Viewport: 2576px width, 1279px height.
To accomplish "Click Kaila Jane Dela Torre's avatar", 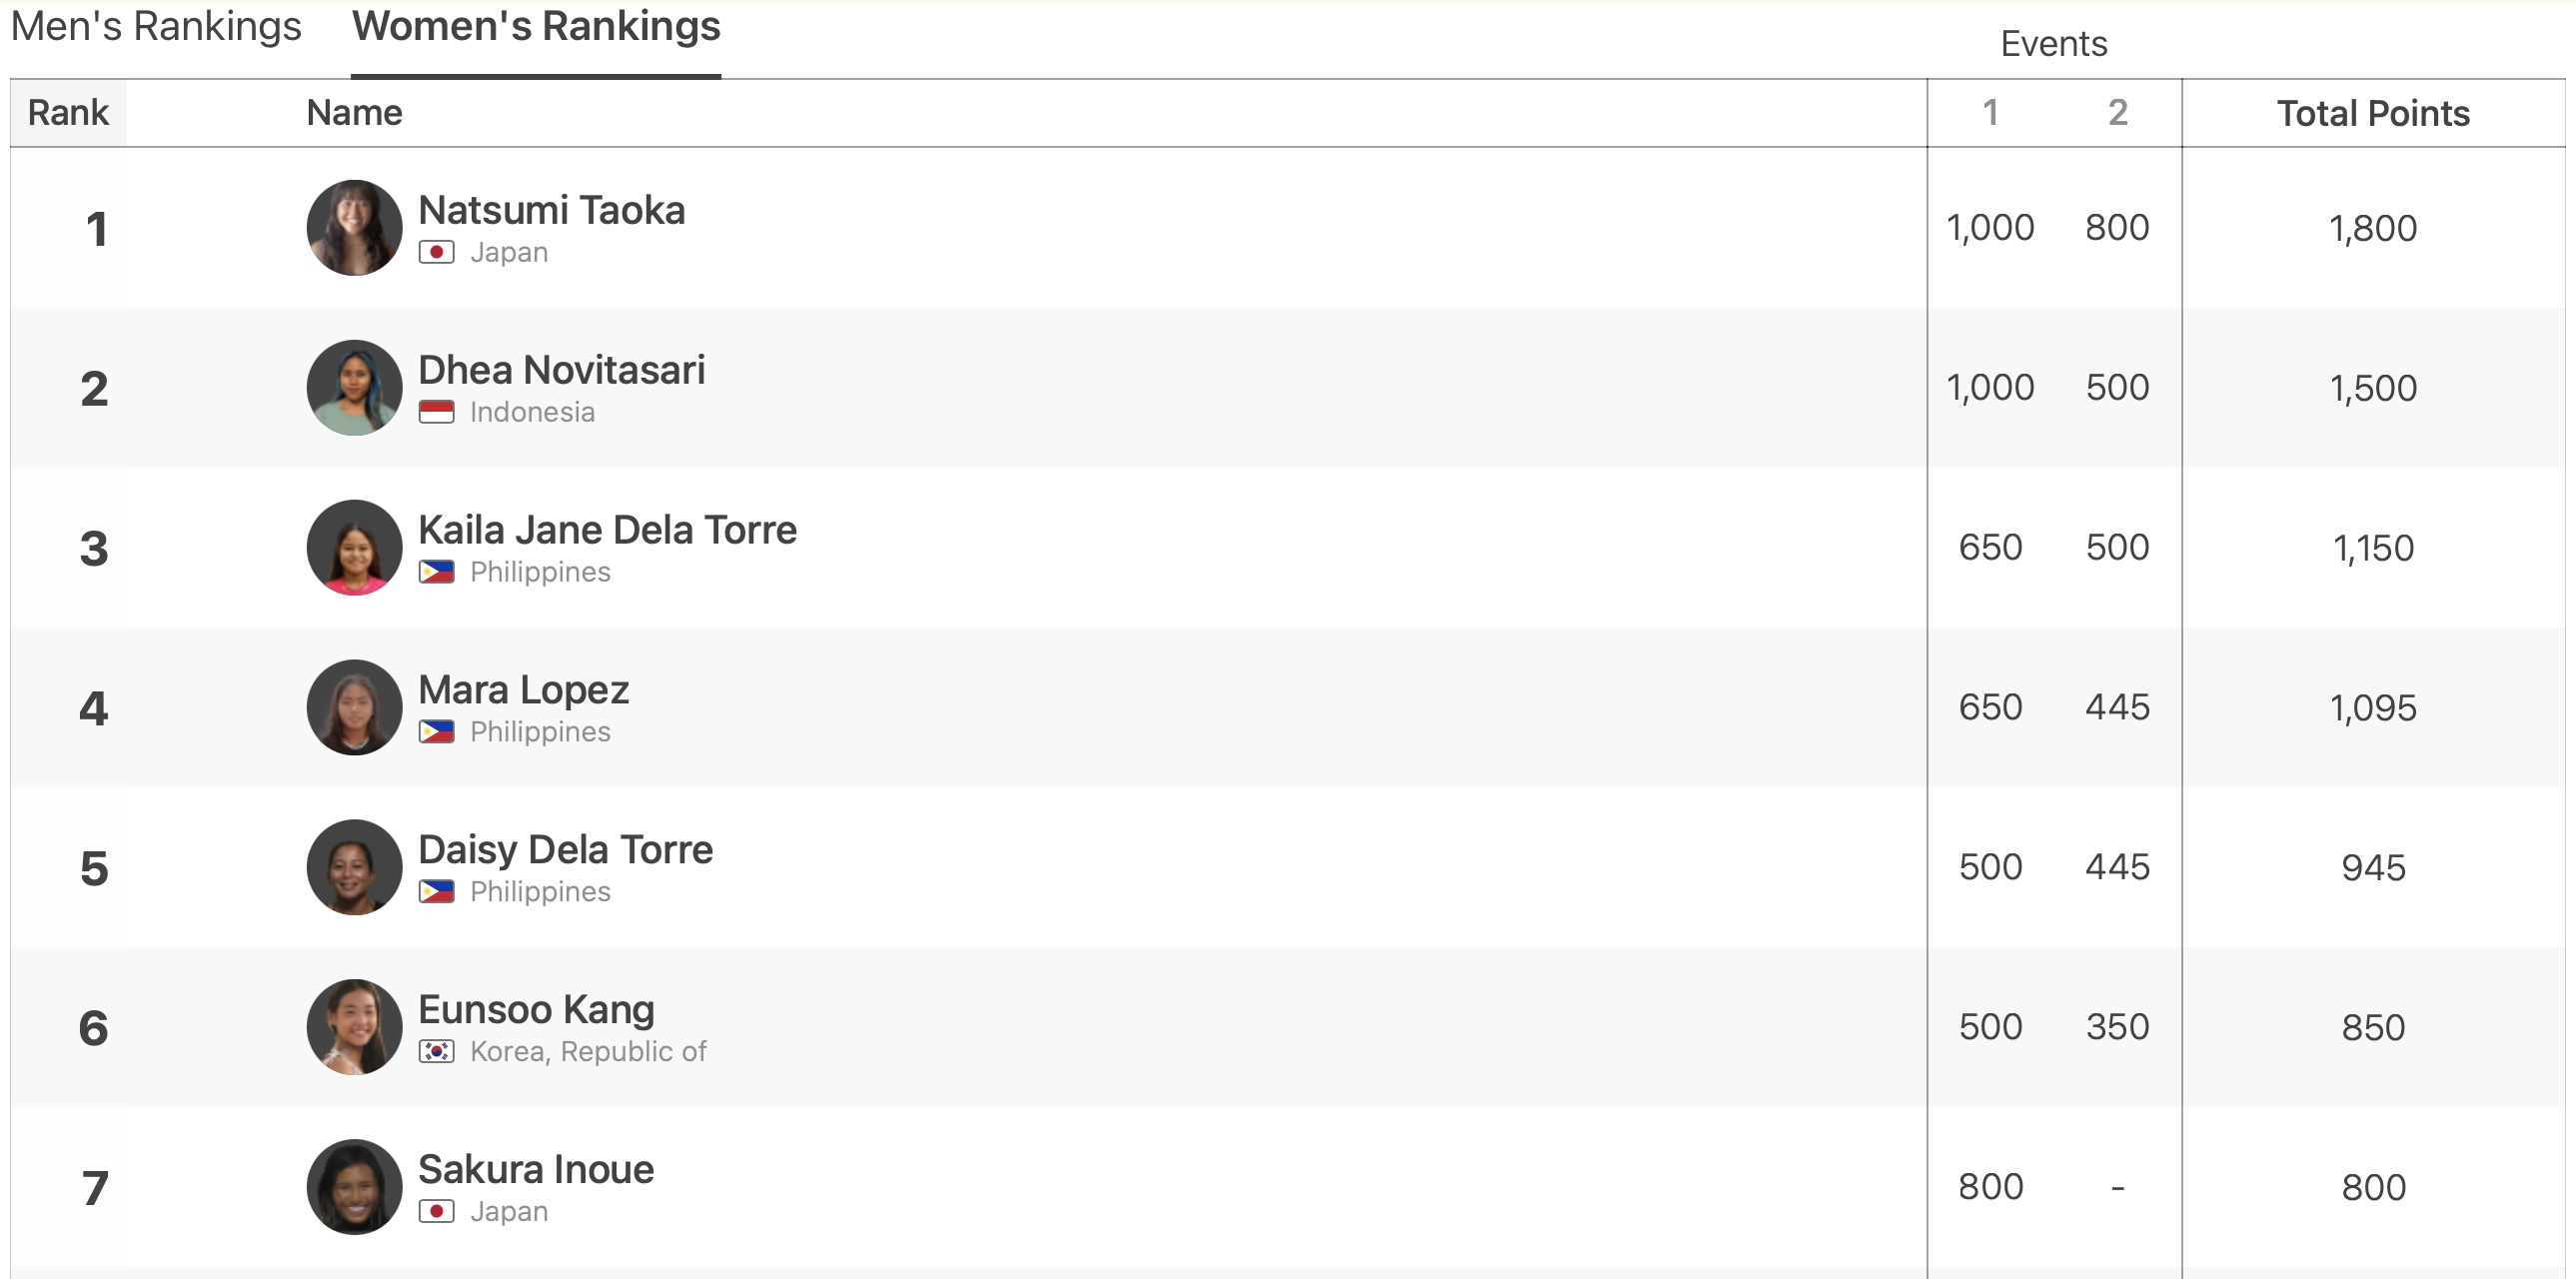I will tap(354, 548).
